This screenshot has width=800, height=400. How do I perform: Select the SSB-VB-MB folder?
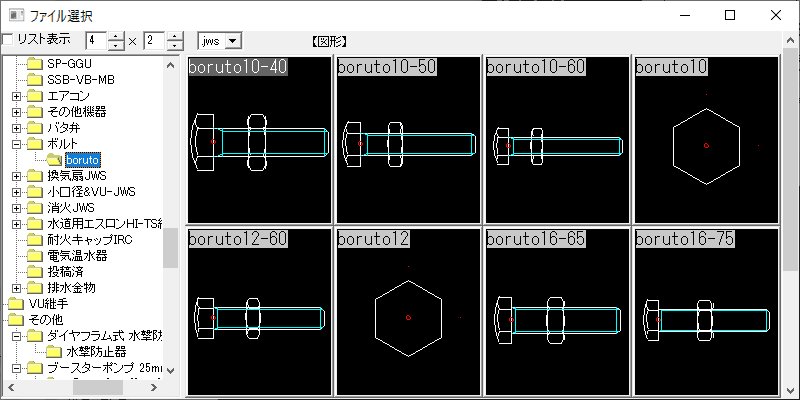coord(81,80)
